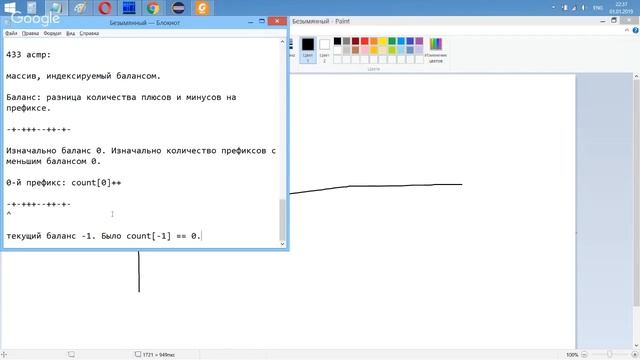Open the Справка menu in Notepad
This screenshot has height=360, width=640.
point(89,33)
